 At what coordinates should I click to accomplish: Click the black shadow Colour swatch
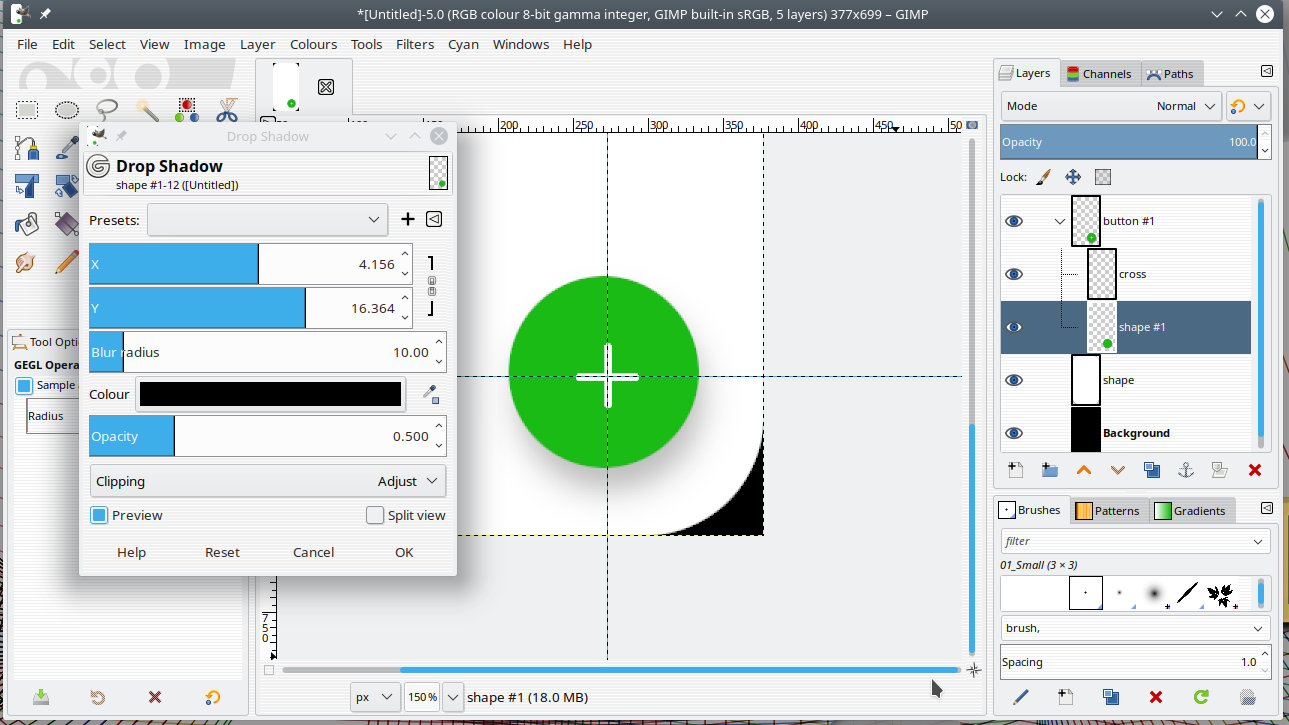(270, 394)
